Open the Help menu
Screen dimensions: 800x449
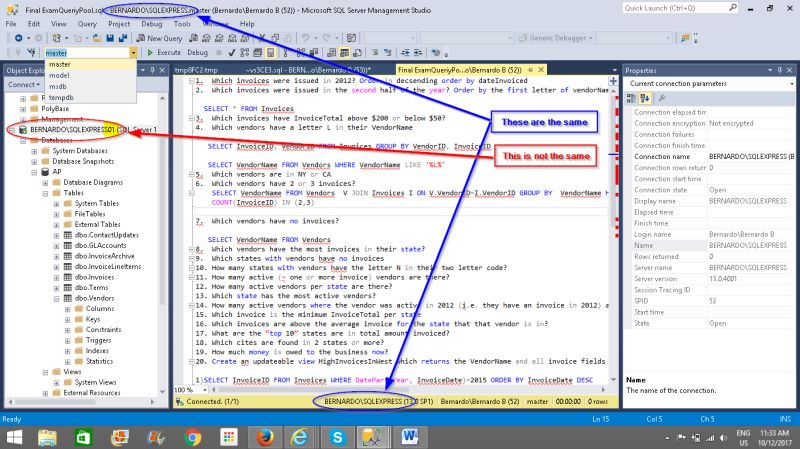click(247, 24)
